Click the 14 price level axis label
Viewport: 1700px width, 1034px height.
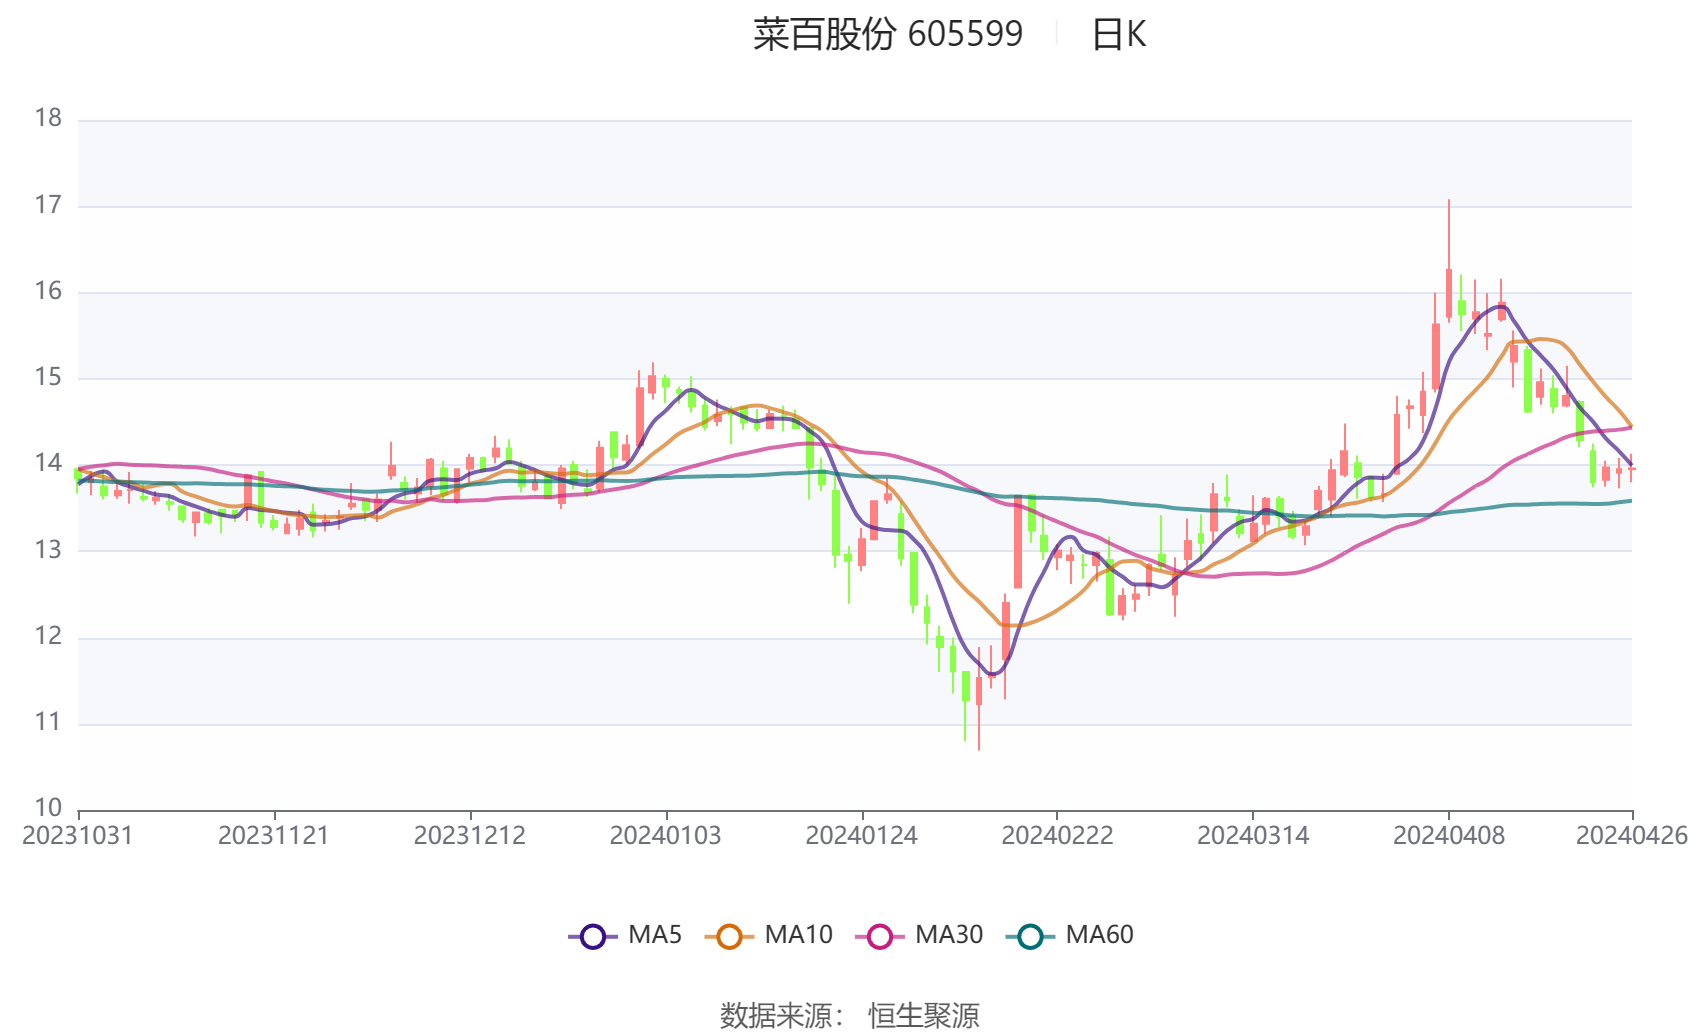pos(48,463)
